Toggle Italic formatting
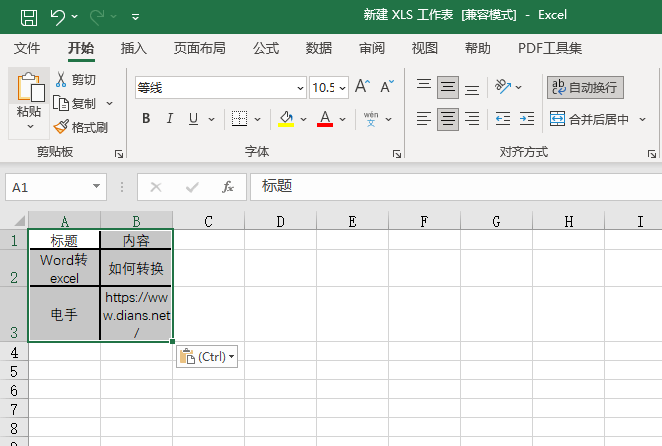The image size is (662, 446). coord(170,119)
